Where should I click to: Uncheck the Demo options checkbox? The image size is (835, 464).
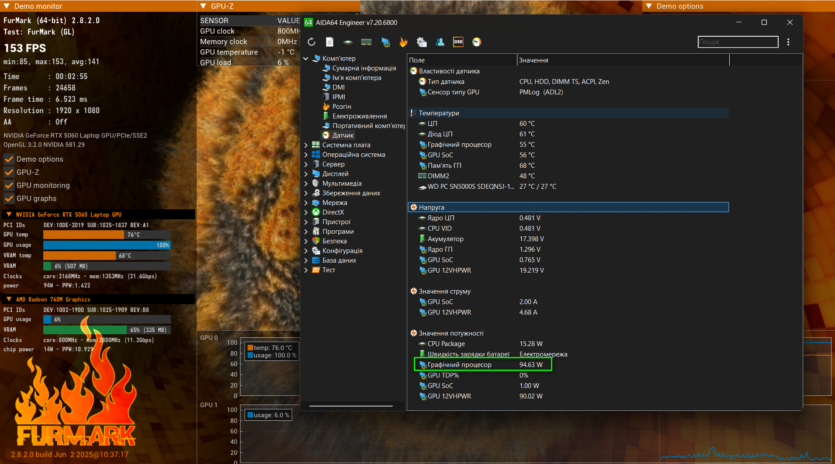click(10, 159)
